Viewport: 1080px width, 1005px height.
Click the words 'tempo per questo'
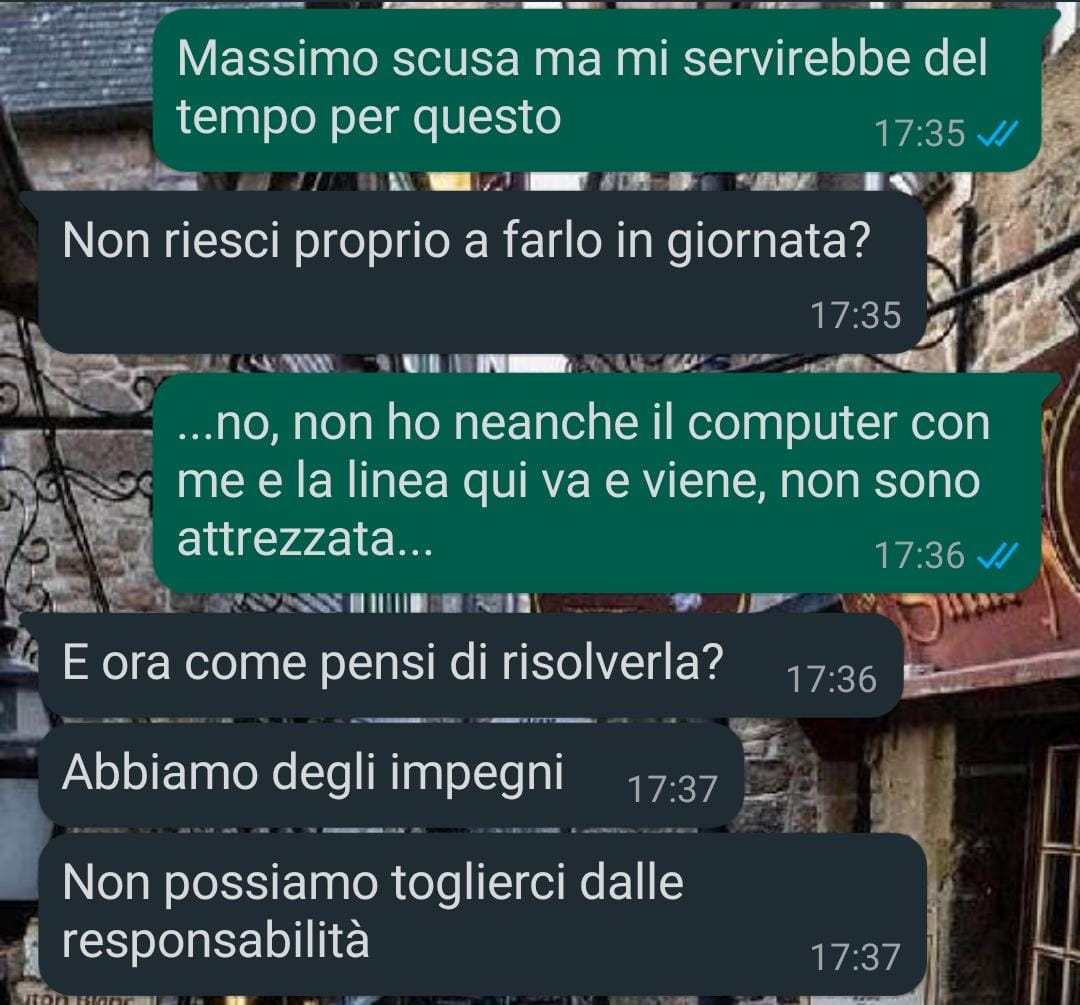(369, 118)
